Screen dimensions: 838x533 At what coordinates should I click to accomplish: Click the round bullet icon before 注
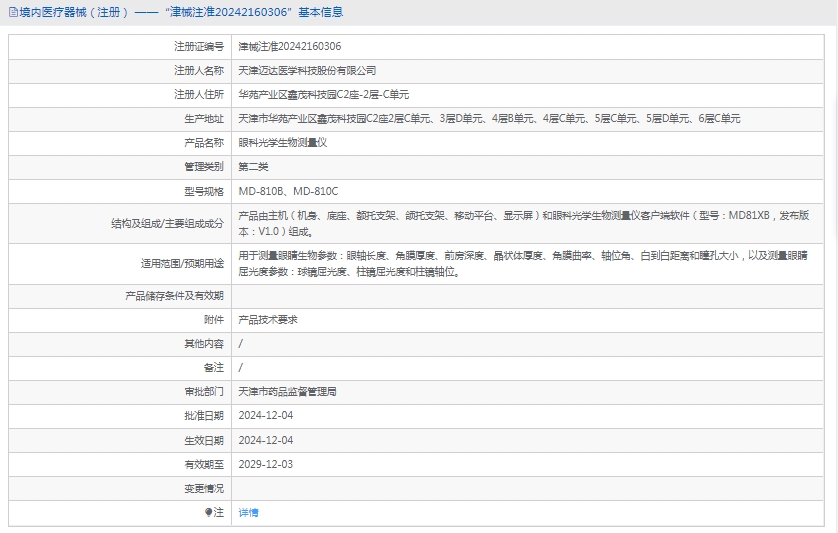[x=209, y=512]
